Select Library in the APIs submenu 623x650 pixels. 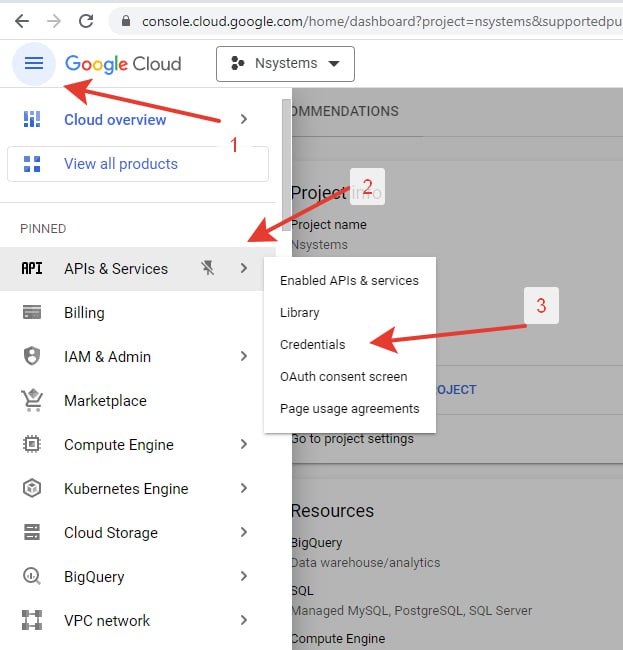coord(349,313)
